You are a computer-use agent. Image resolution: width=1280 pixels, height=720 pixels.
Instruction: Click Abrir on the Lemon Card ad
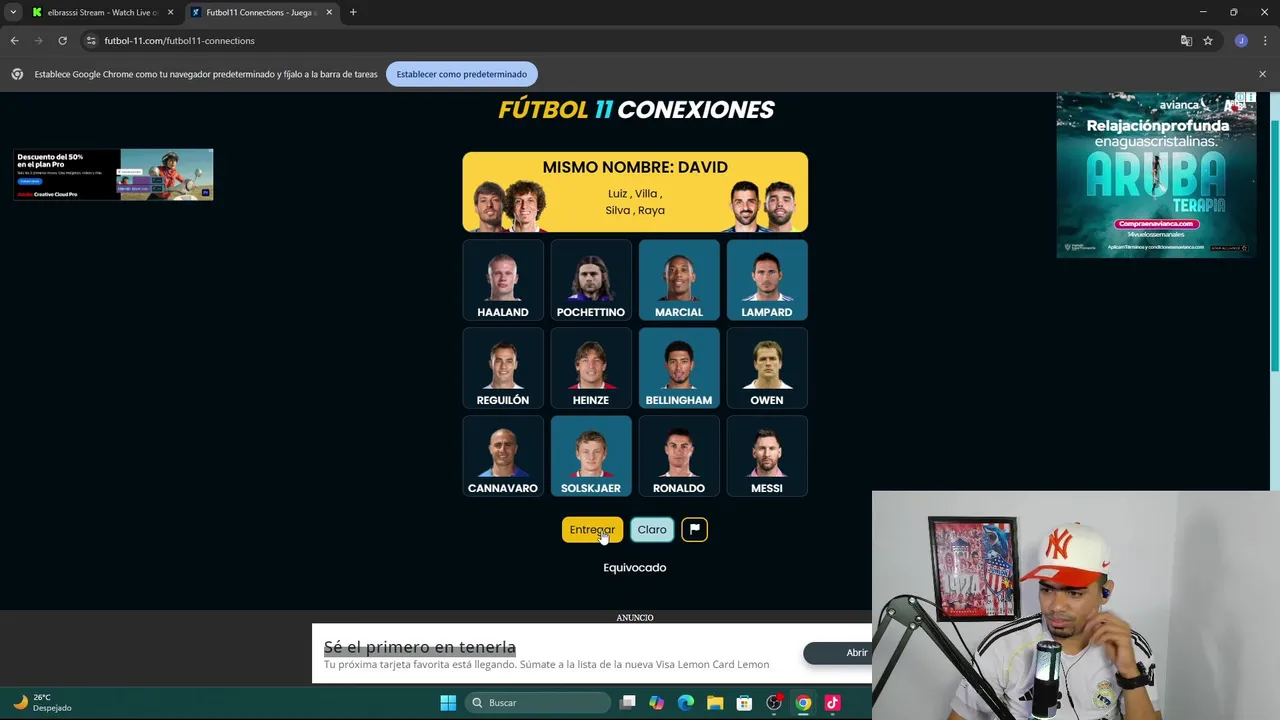pyautogui.click(x=855, y=653)
